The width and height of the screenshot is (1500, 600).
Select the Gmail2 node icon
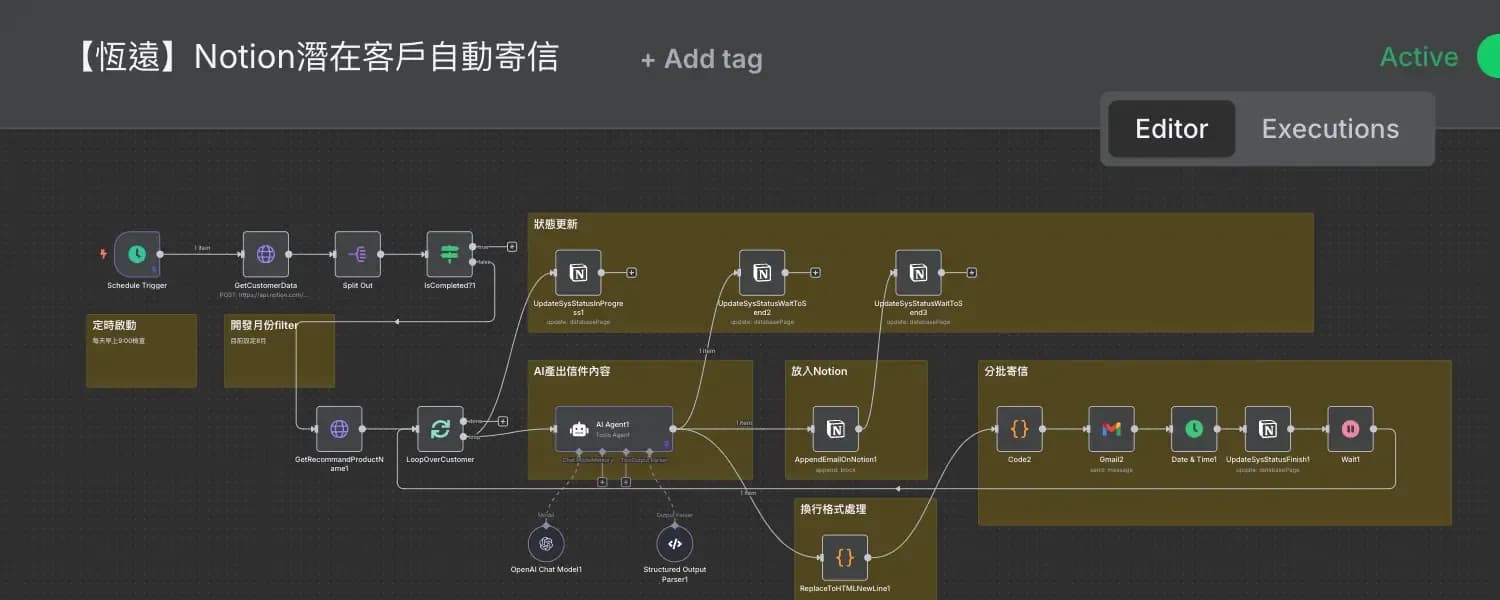pos(1111,428)
